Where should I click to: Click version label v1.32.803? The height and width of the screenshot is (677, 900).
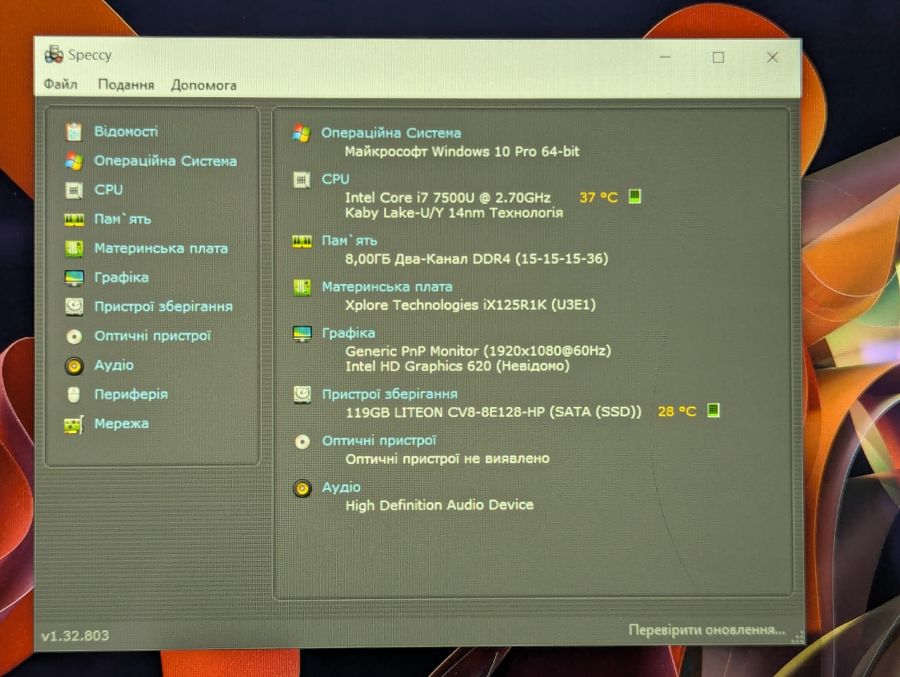(75, 635)
